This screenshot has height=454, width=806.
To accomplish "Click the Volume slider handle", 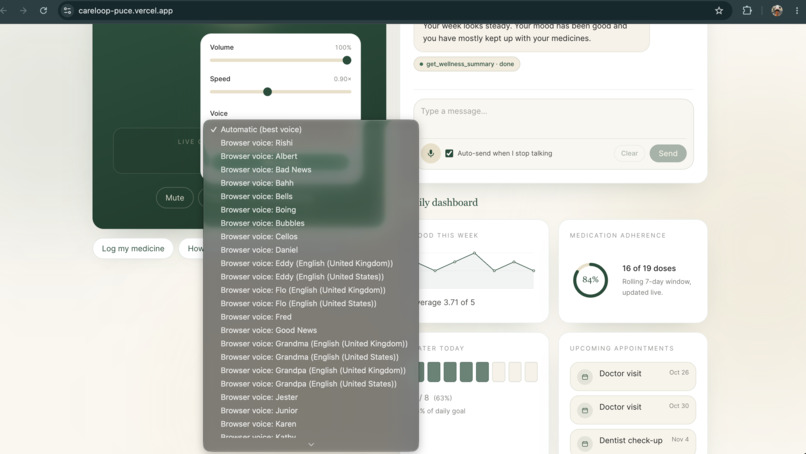I will 347,60.
